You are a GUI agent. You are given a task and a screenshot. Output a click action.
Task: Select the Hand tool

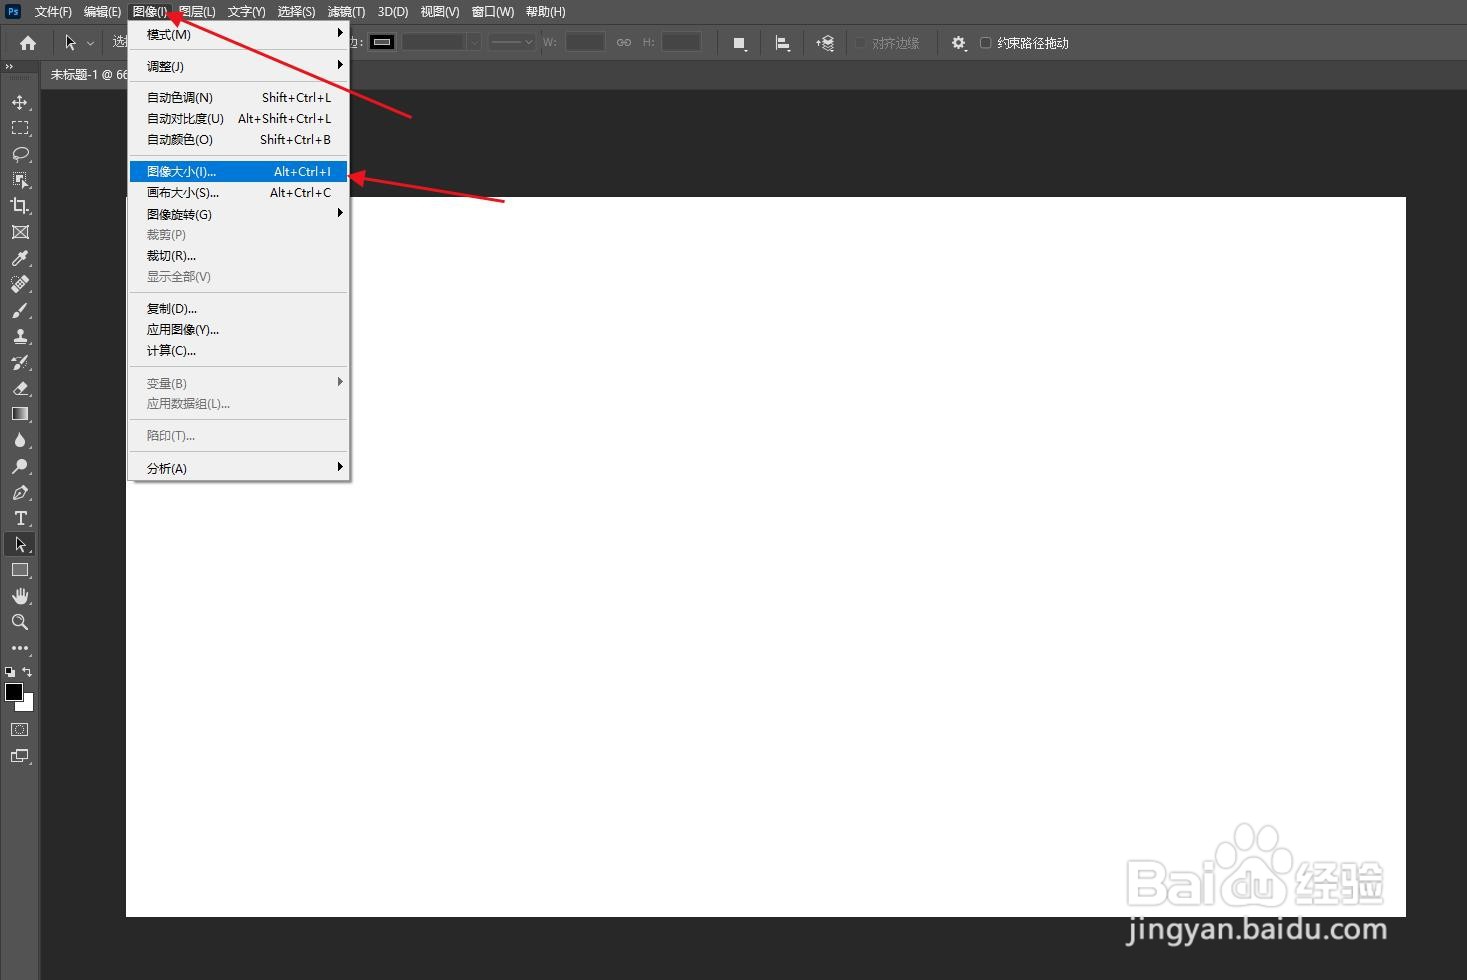[20, 596]
